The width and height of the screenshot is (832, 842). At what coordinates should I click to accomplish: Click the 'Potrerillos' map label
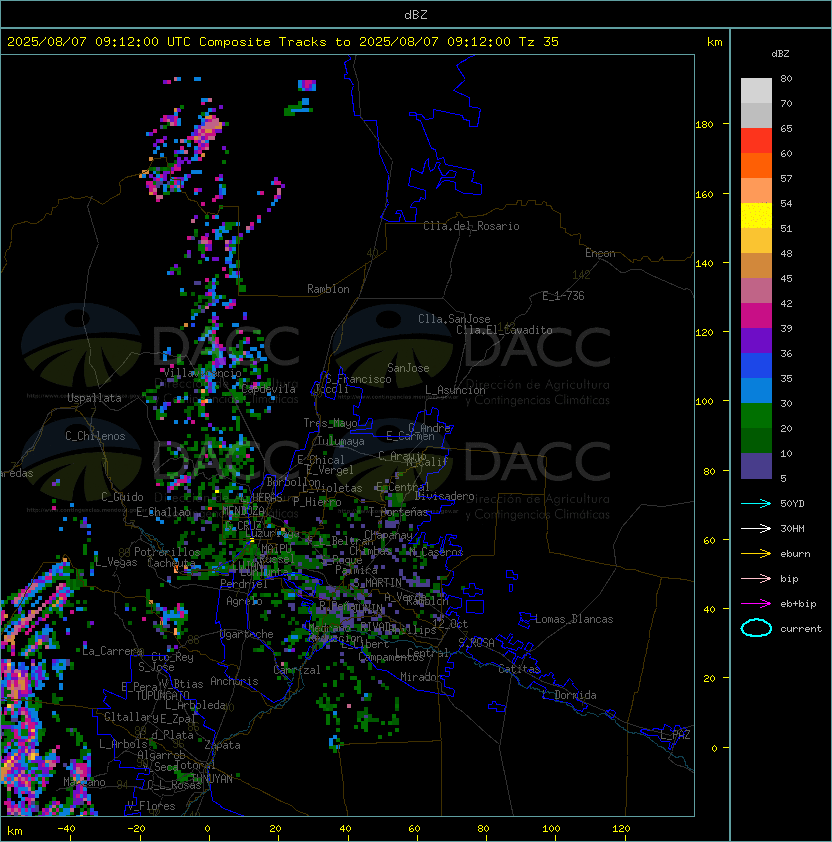(x=167, y=552)
